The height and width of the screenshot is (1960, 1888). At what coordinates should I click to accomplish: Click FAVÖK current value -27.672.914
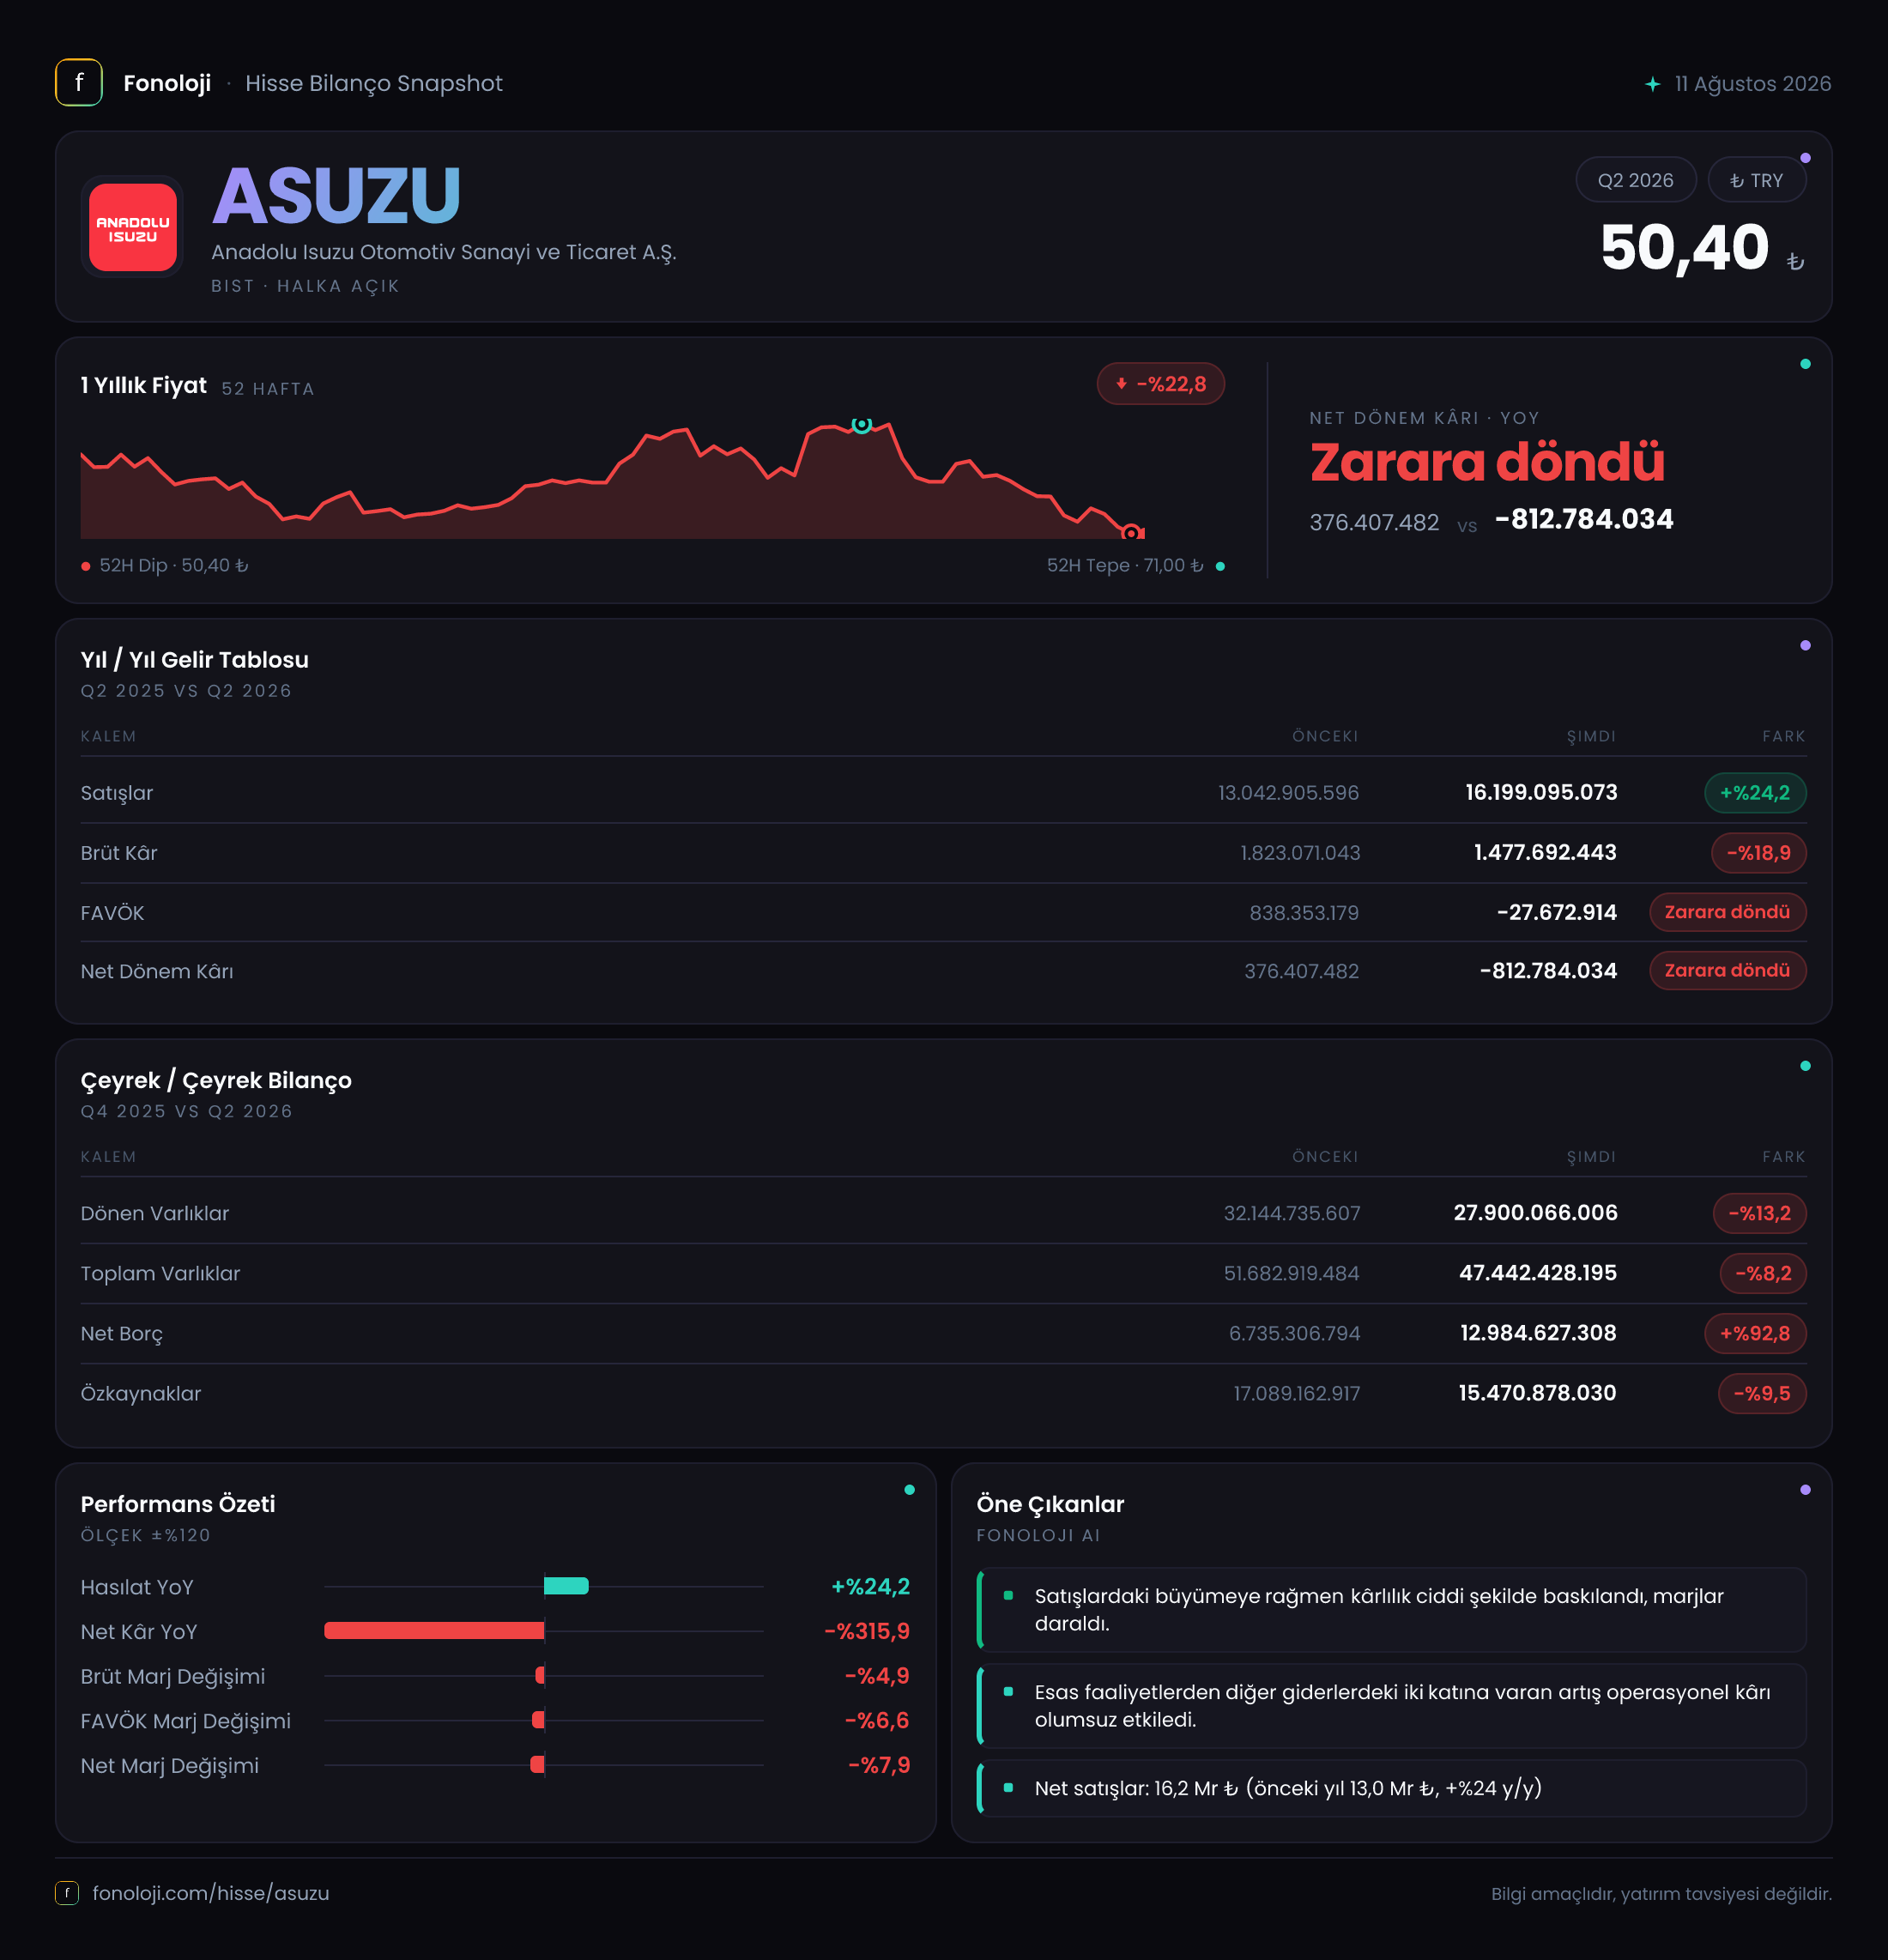click(1556, 912)
